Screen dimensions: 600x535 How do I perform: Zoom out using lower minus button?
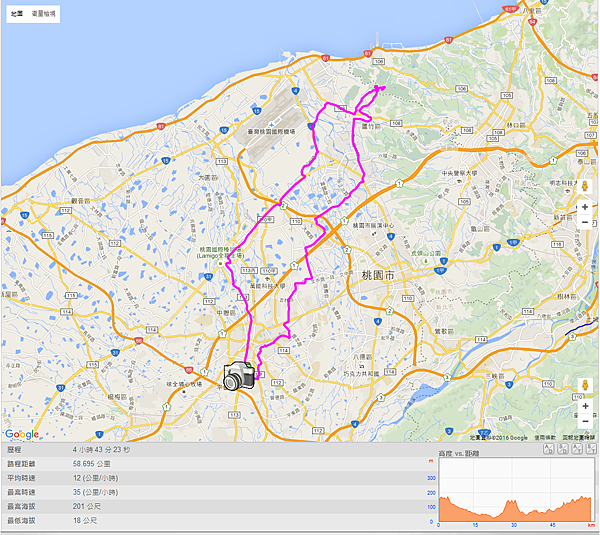pyautogui.click(x=585, y=421)
